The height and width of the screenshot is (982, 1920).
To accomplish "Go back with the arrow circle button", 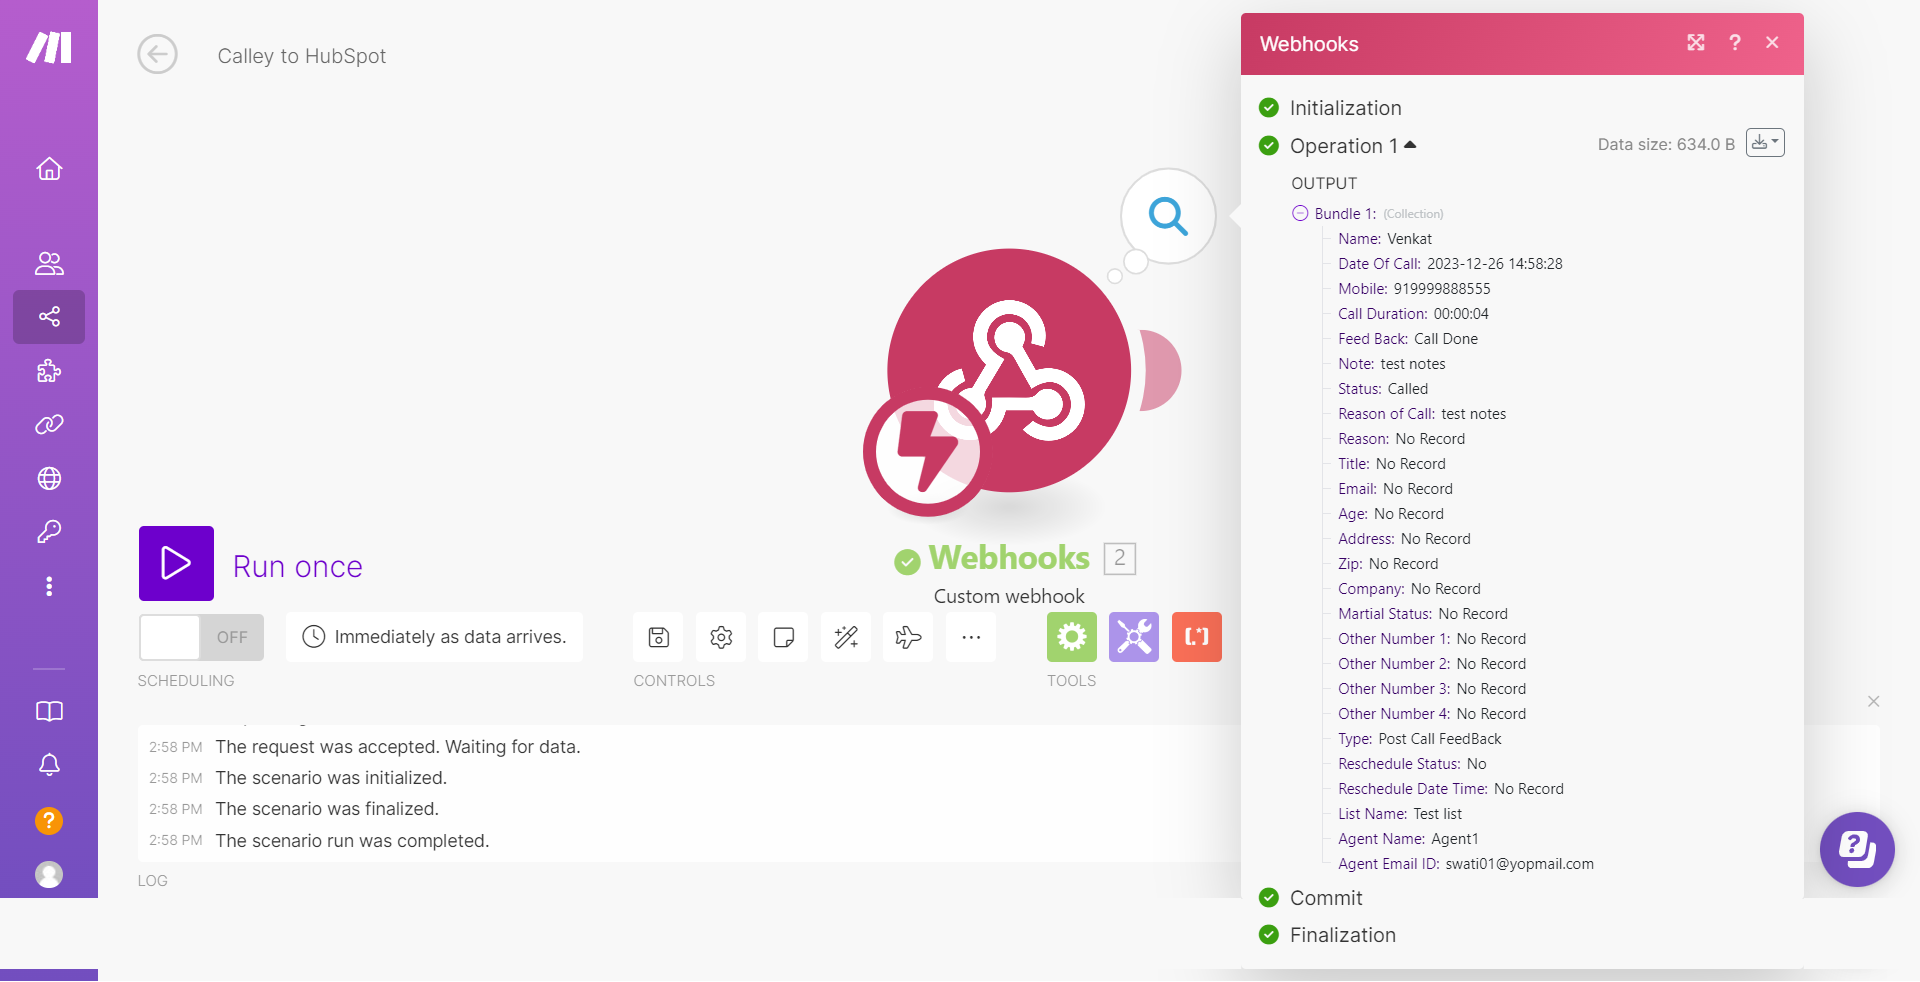I will [157, 54].
